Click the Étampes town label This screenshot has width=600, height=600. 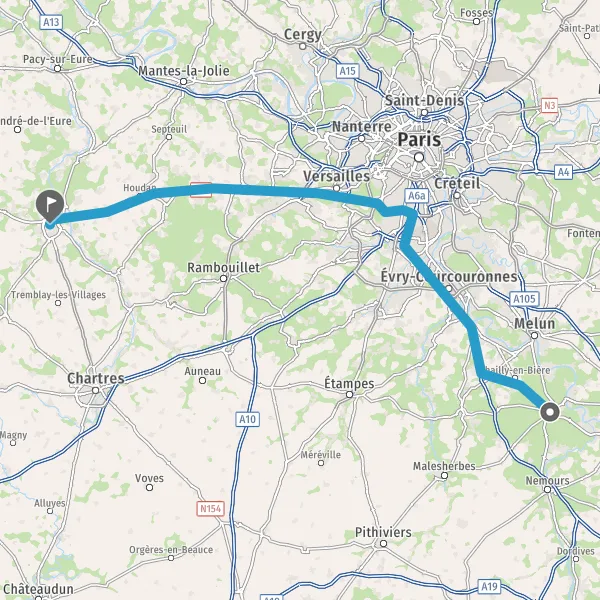(349, 383)
